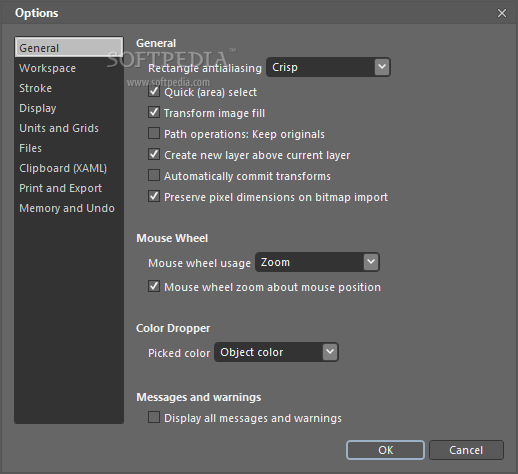Viewport: 518px width, 474px height.
Task: Select the General category
Action: click(69, 48)
